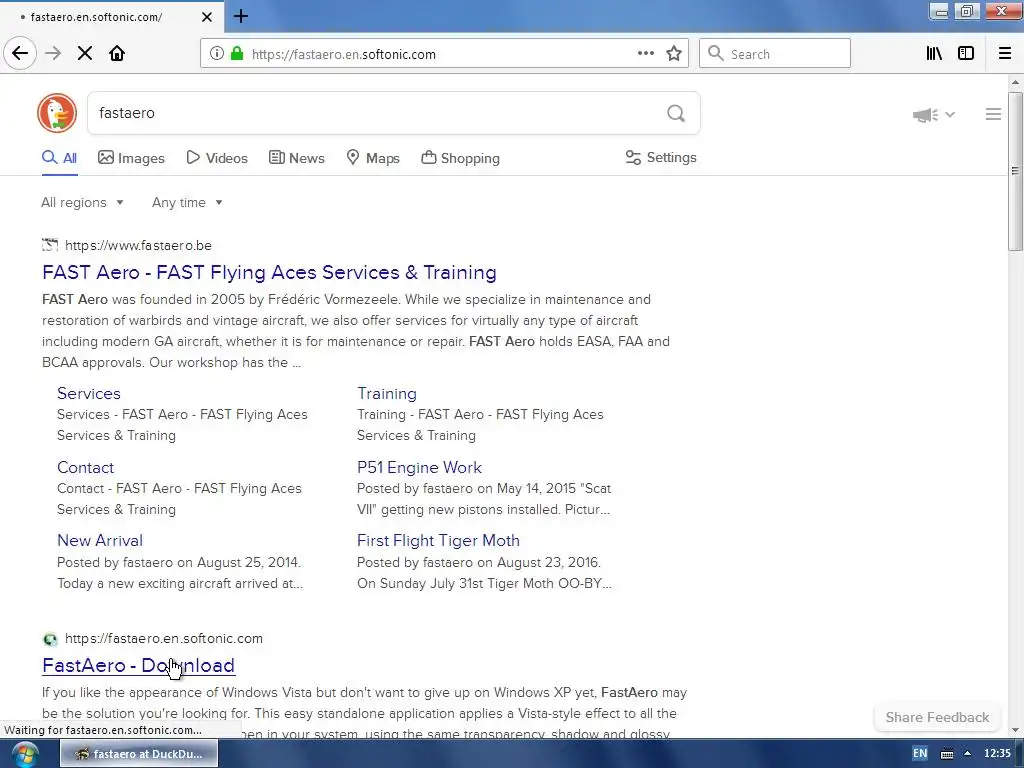Focus the Firefox Search box
This screenshot has width=1024, height=768.
coord(775,54)
